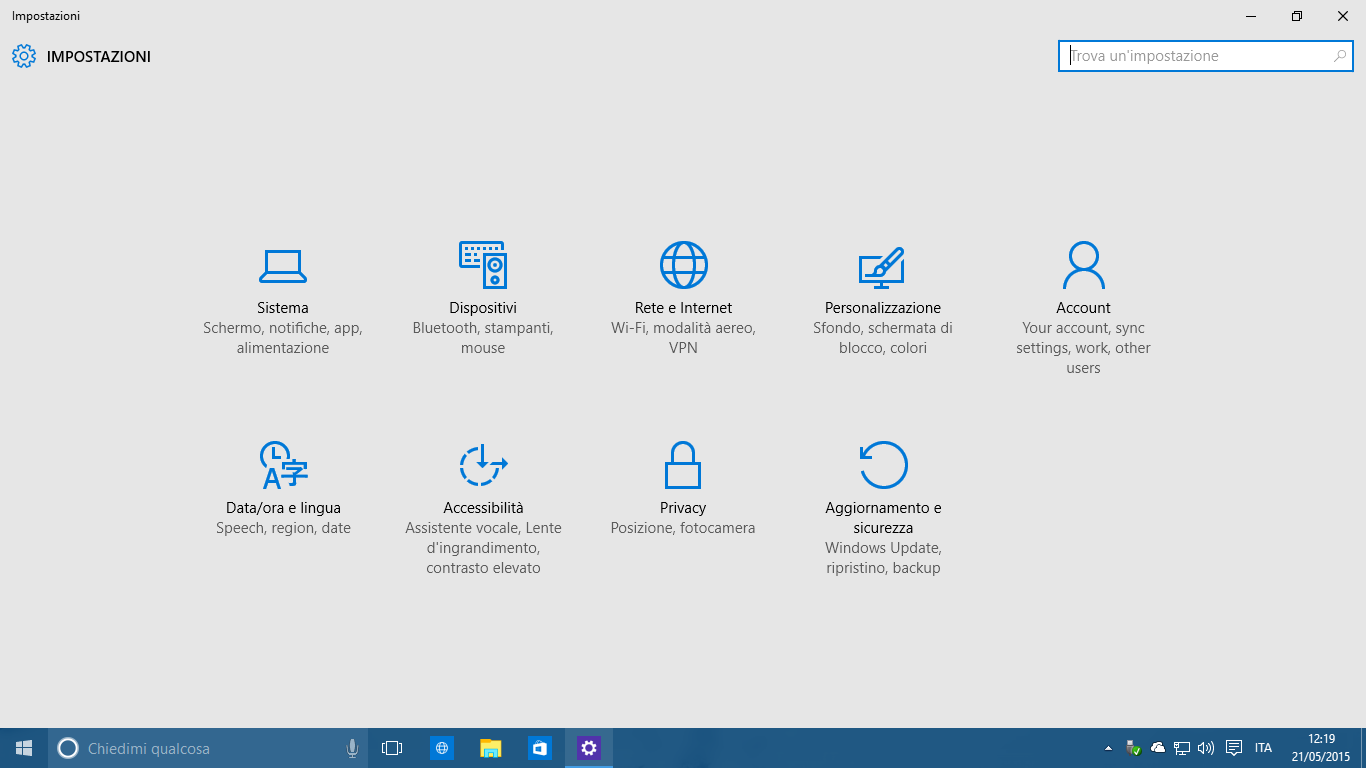Close the Impostazioni window
1366x768 pixels.
coord(1343,16)
